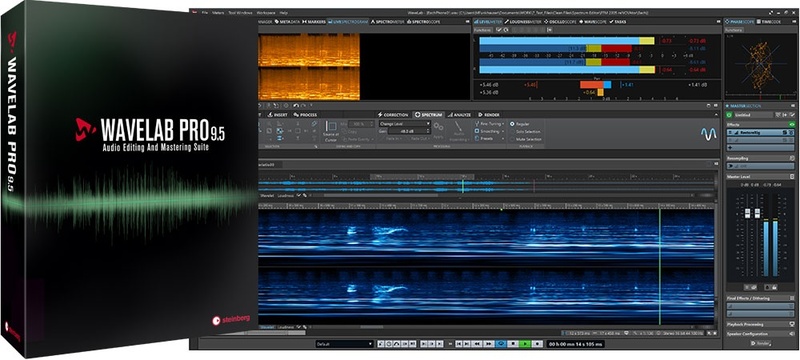The height and width of the screenshot is (360, 800).
Task: Toggle the blue Loop button
Action: click(501, 344)
